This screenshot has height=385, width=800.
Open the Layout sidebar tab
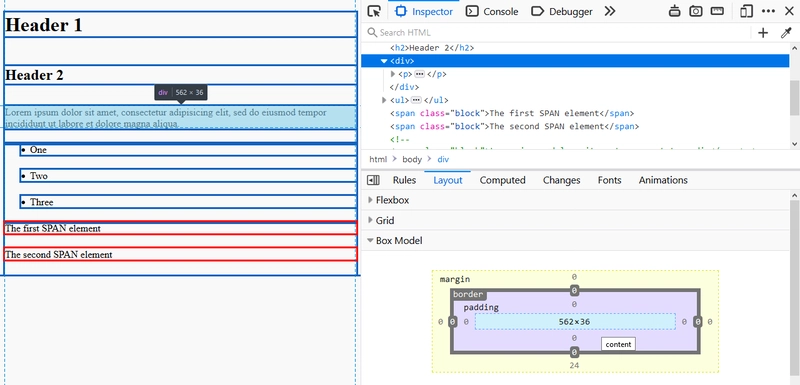tap(447, 180)
